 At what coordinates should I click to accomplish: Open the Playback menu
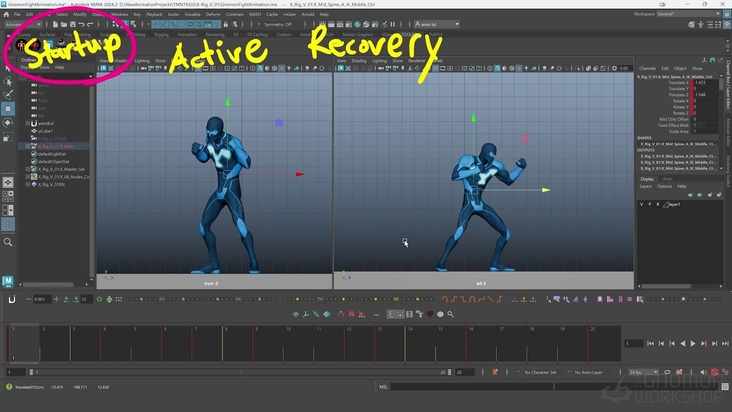[x=154, y=14]
